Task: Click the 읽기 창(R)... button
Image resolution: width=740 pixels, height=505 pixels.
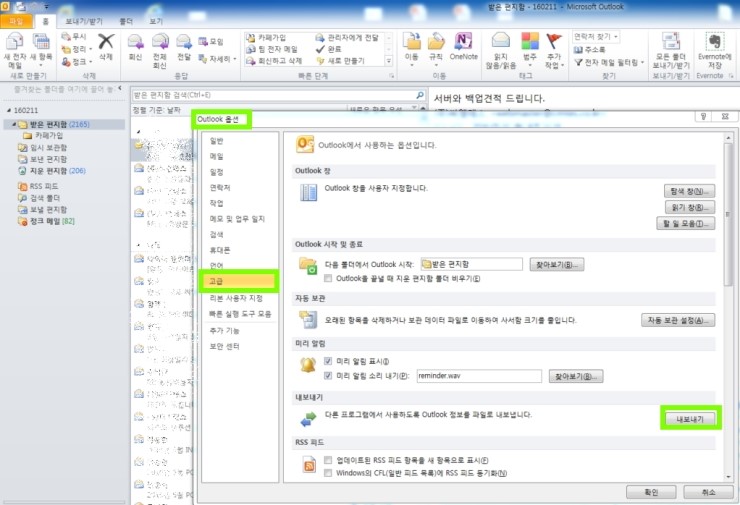Action: 690,207
